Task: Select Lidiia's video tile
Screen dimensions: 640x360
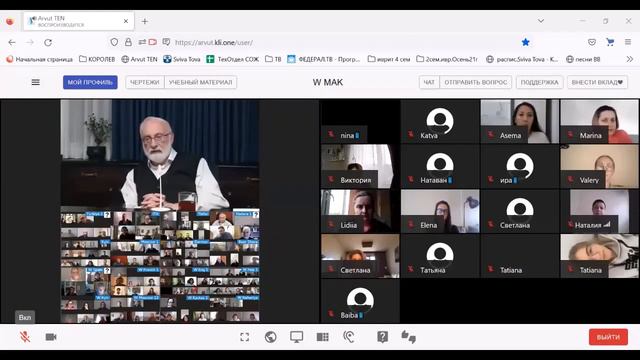Action: [x=360, y=211]
